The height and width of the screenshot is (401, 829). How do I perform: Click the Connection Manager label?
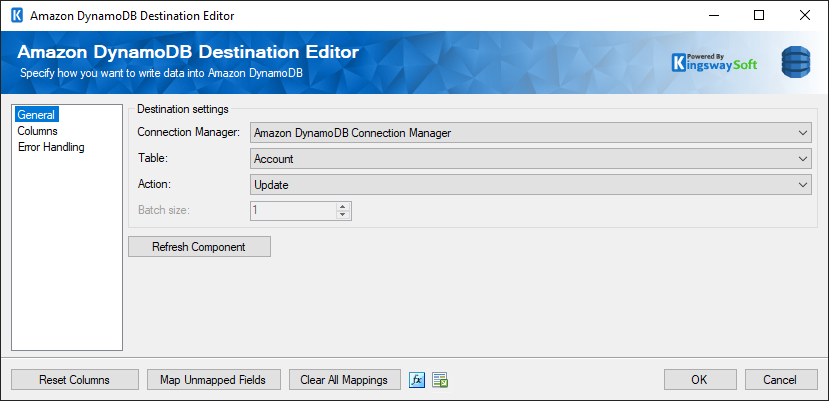click(188, 132)
